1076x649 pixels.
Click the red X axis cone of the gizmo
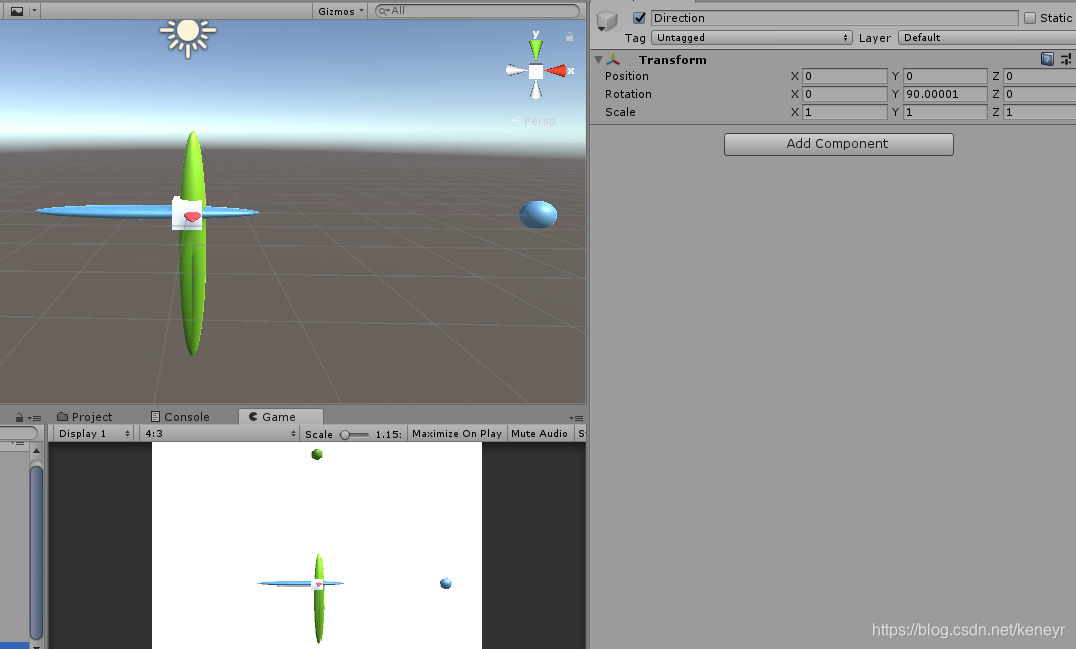pos(557,71)
